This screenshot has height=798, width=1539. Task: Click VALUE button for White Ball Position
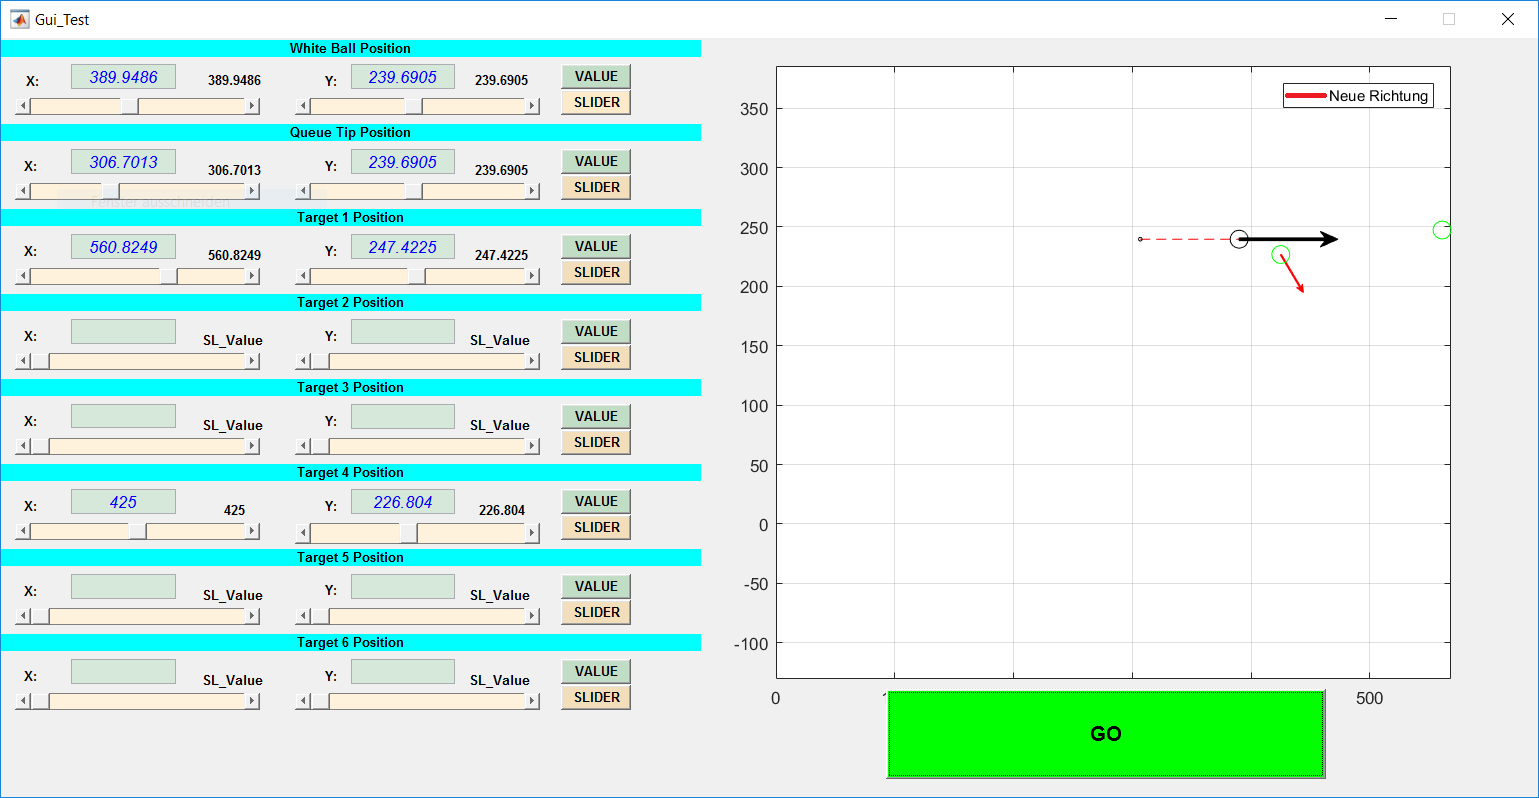(596, 76)
